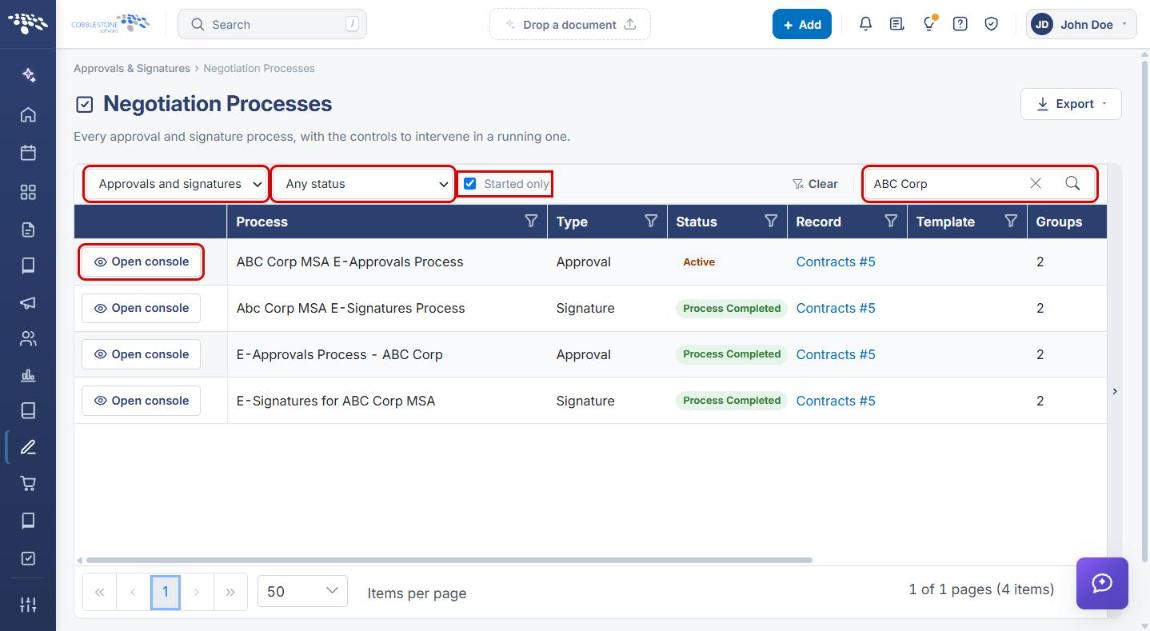Click the ABC Corp table search field
Image resolution: width=1150 pixels, height=631 pixels.
coord(946,183)
